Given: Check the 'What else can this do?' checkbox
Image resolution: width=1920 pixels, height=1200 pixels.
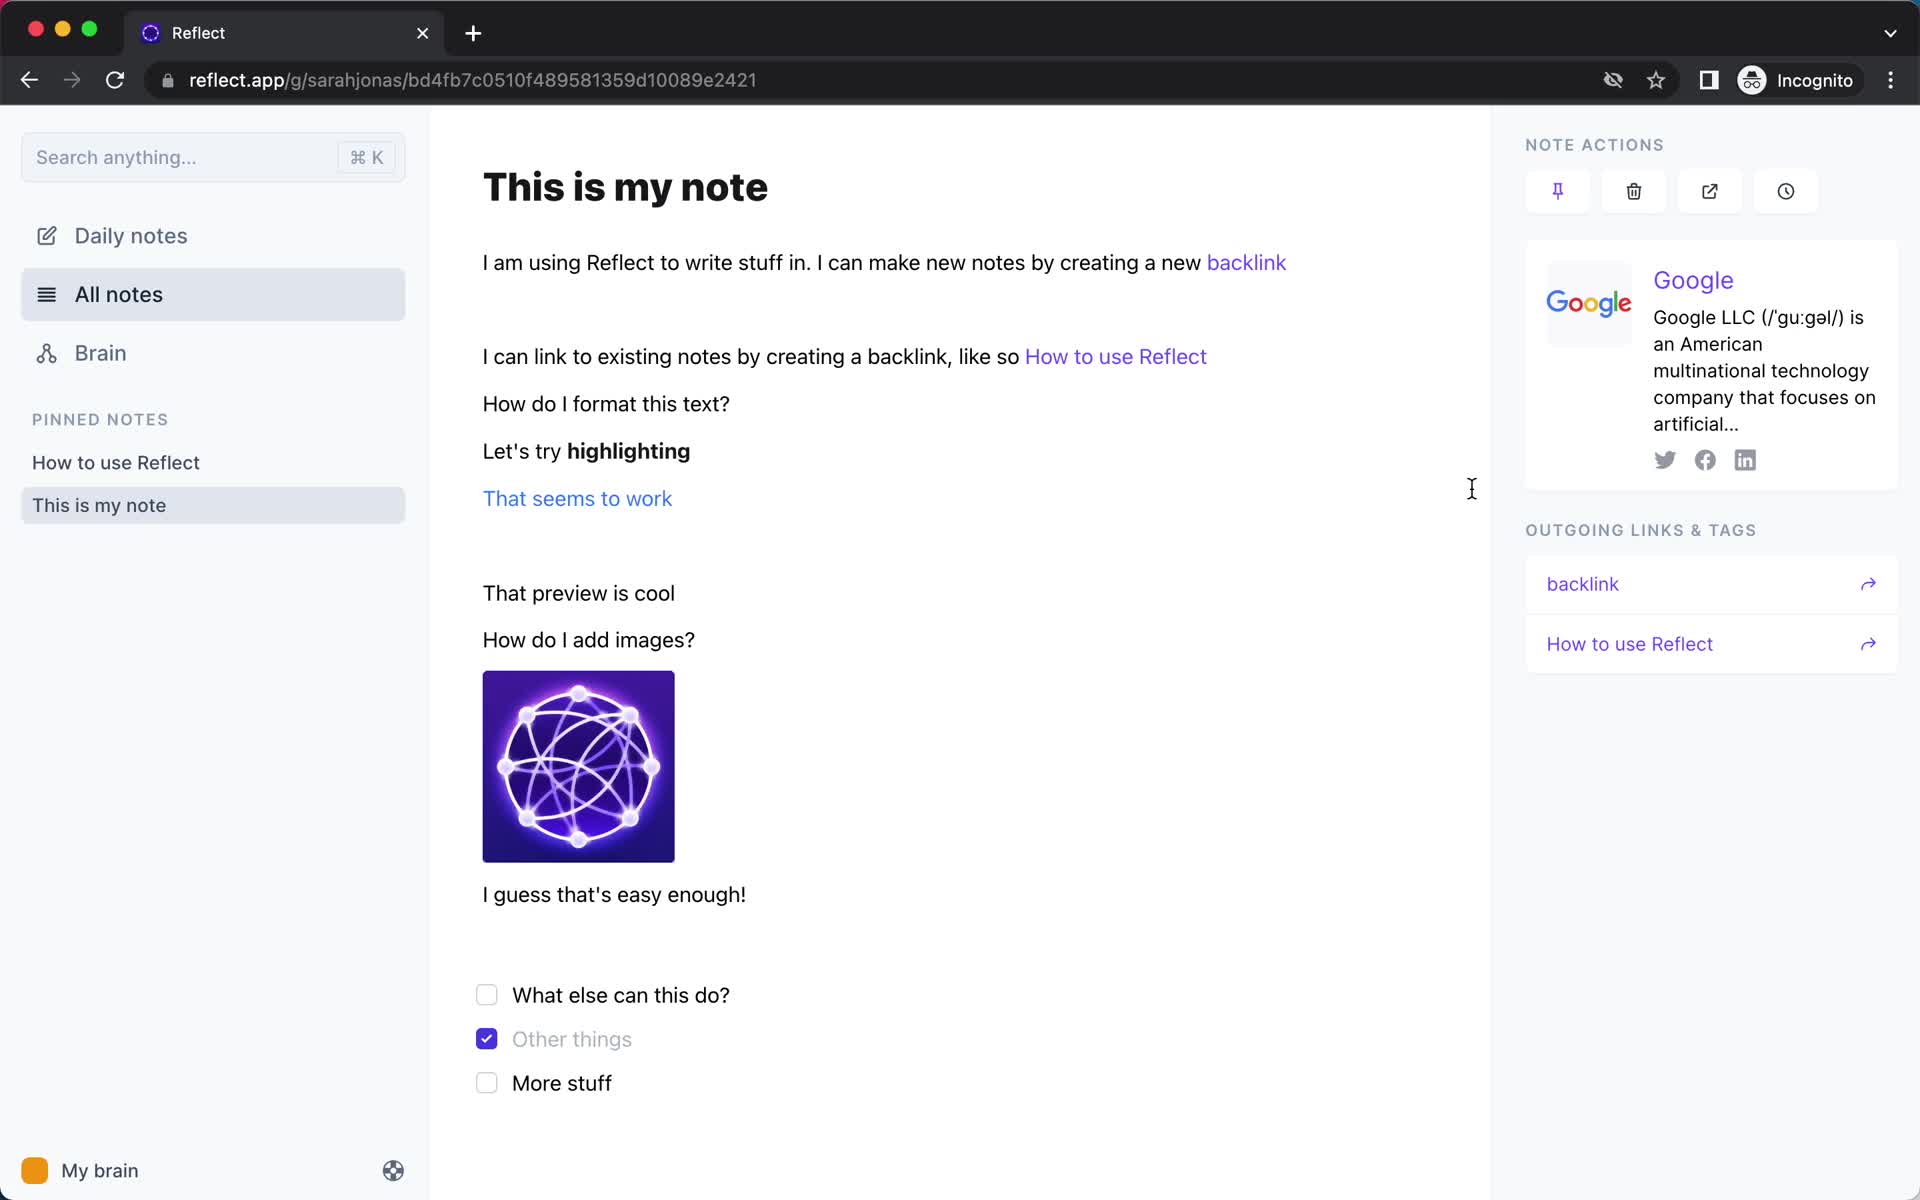Looking at the screenshot, I should coord(487,995).
